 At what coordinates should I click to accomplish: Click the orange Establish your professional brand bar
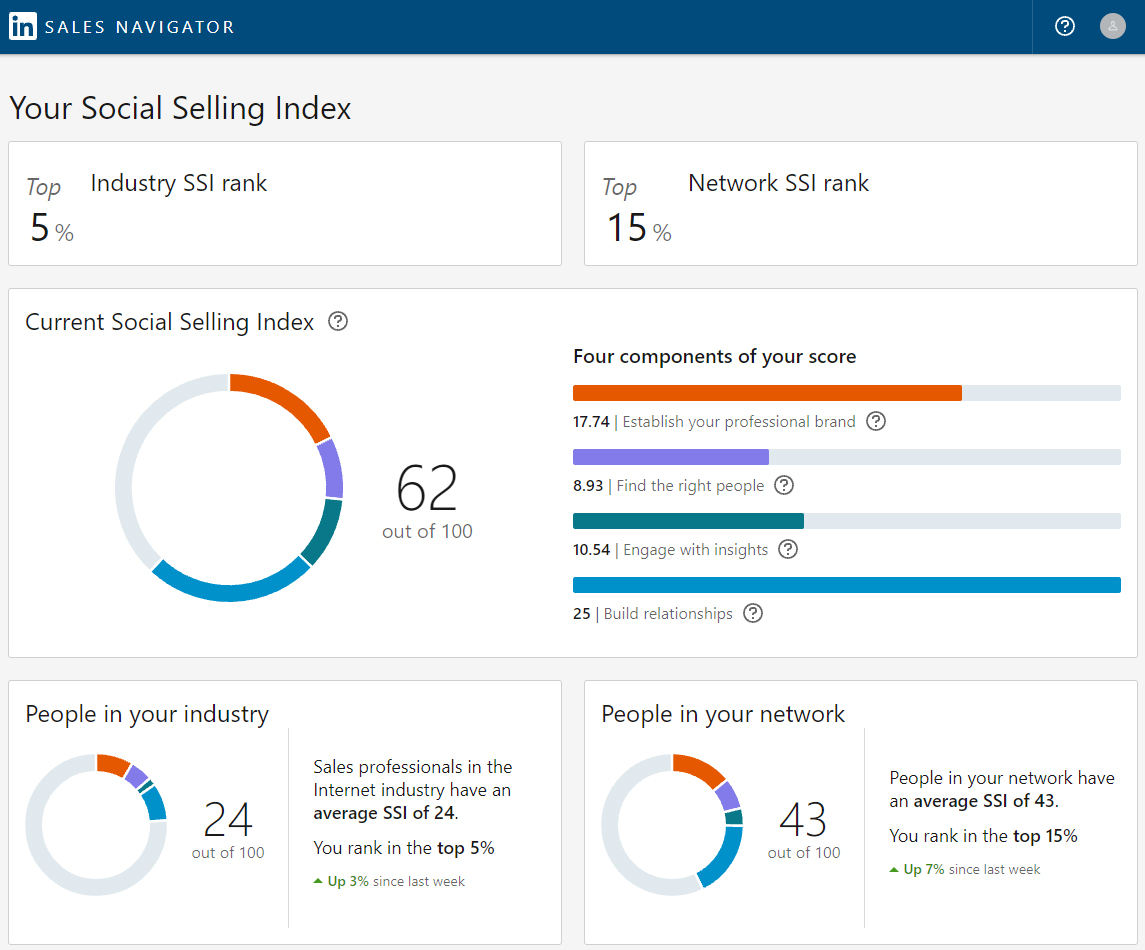767,393
